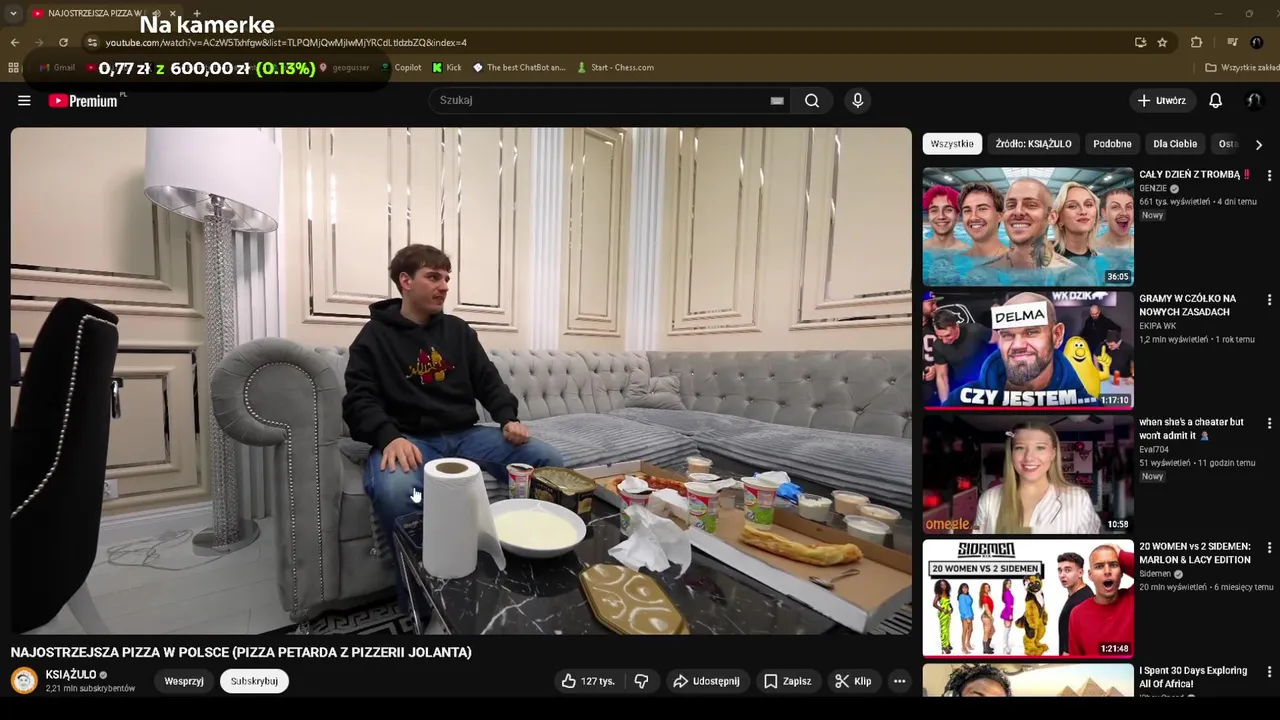Open Kick bookmark
Viewport: 1280px width, 720px height.
tap(447, 67)
